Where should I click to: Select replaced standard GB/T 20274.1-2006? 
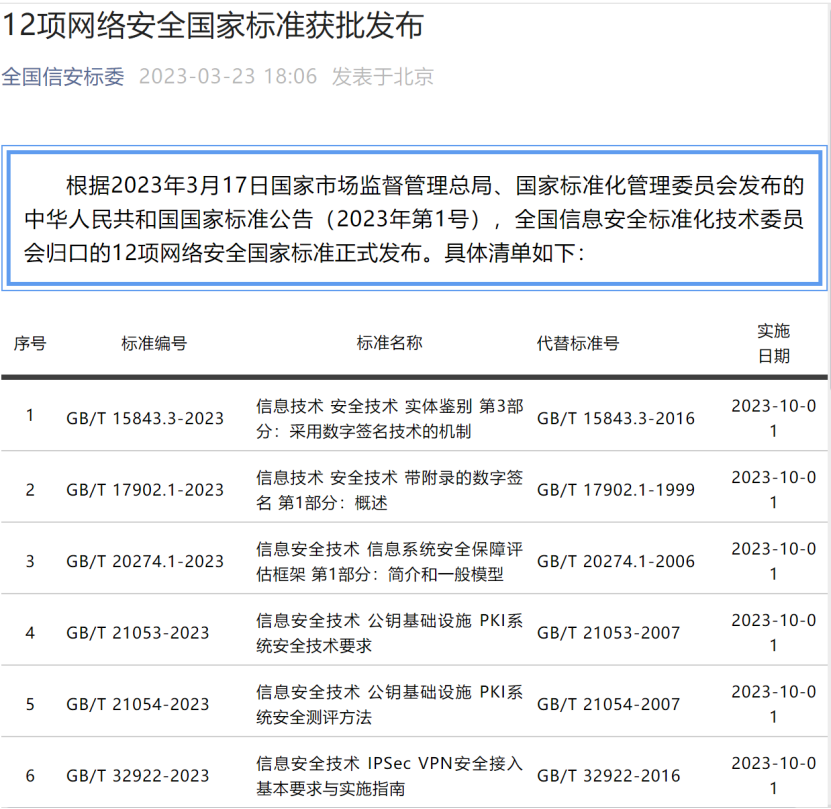pos(615,561)
